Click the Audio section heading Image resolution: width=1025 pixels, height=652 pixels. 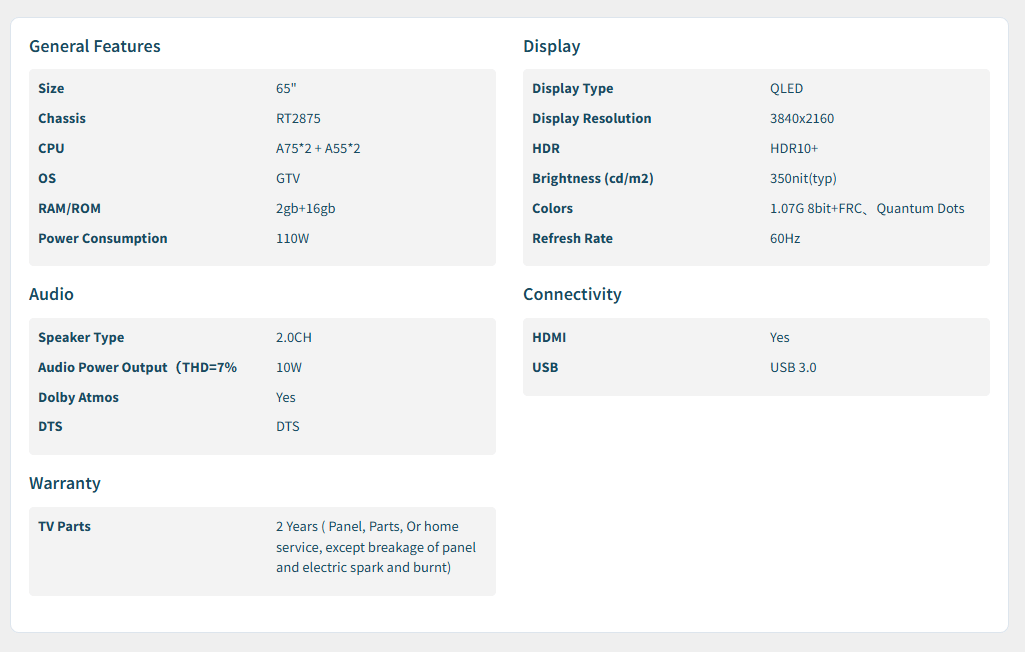point(51,294)
